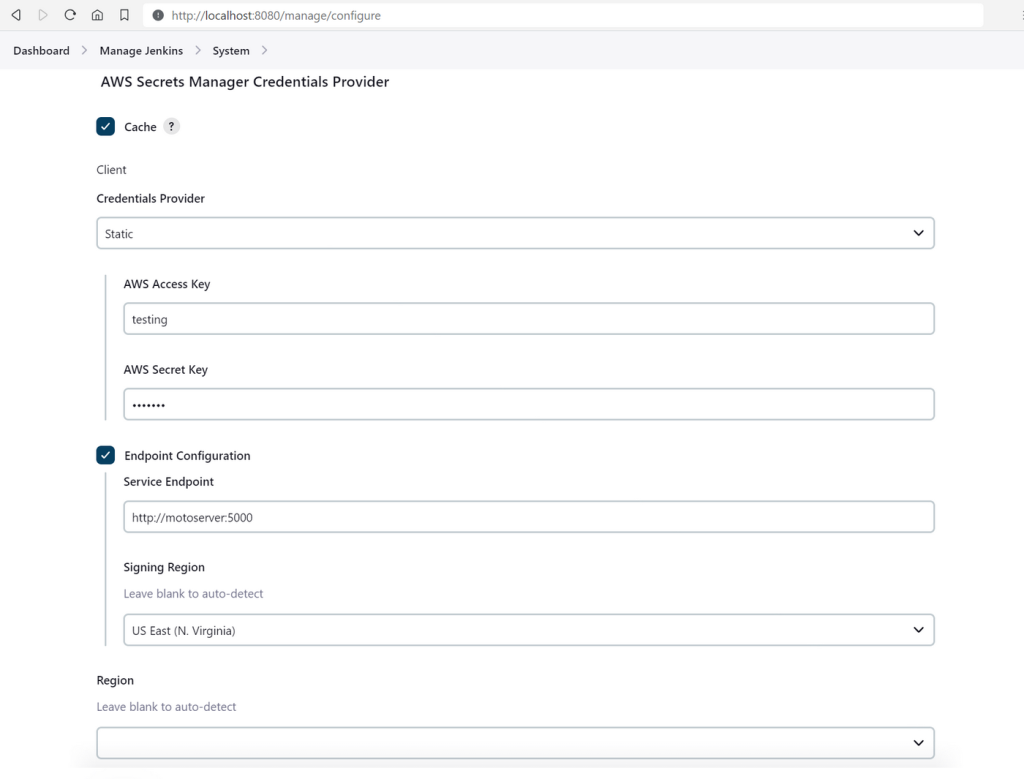Click the Credentials Provider label
Screen dimensions: 1024x779
150,199
